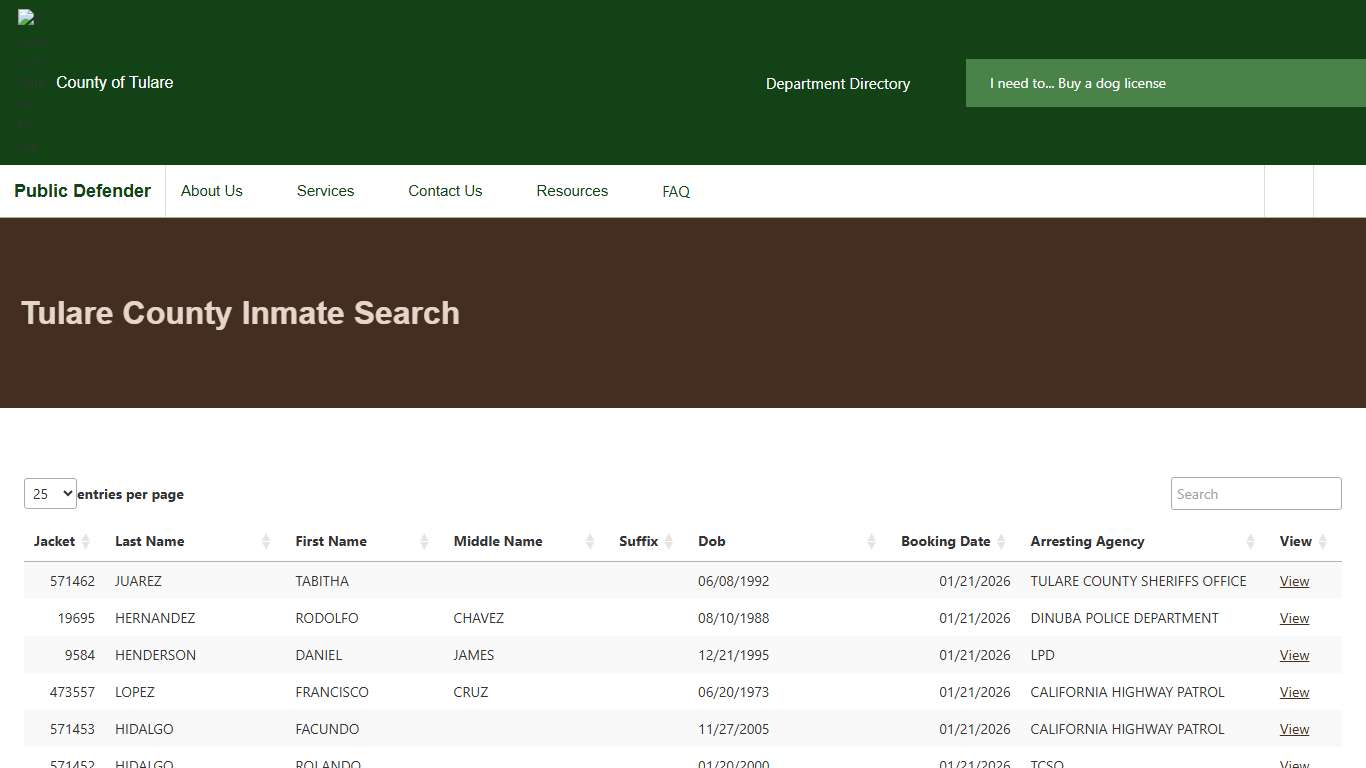Toggle sort order on the View column
Viewport: 1366px width, 768px height.
point(1325,541)
